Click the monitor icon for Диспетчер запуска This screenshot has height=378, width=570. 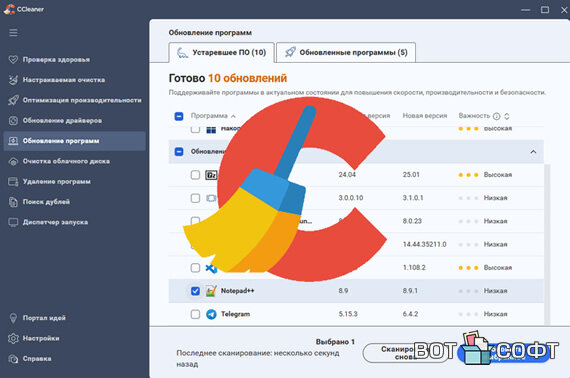[x=13, y=222]
